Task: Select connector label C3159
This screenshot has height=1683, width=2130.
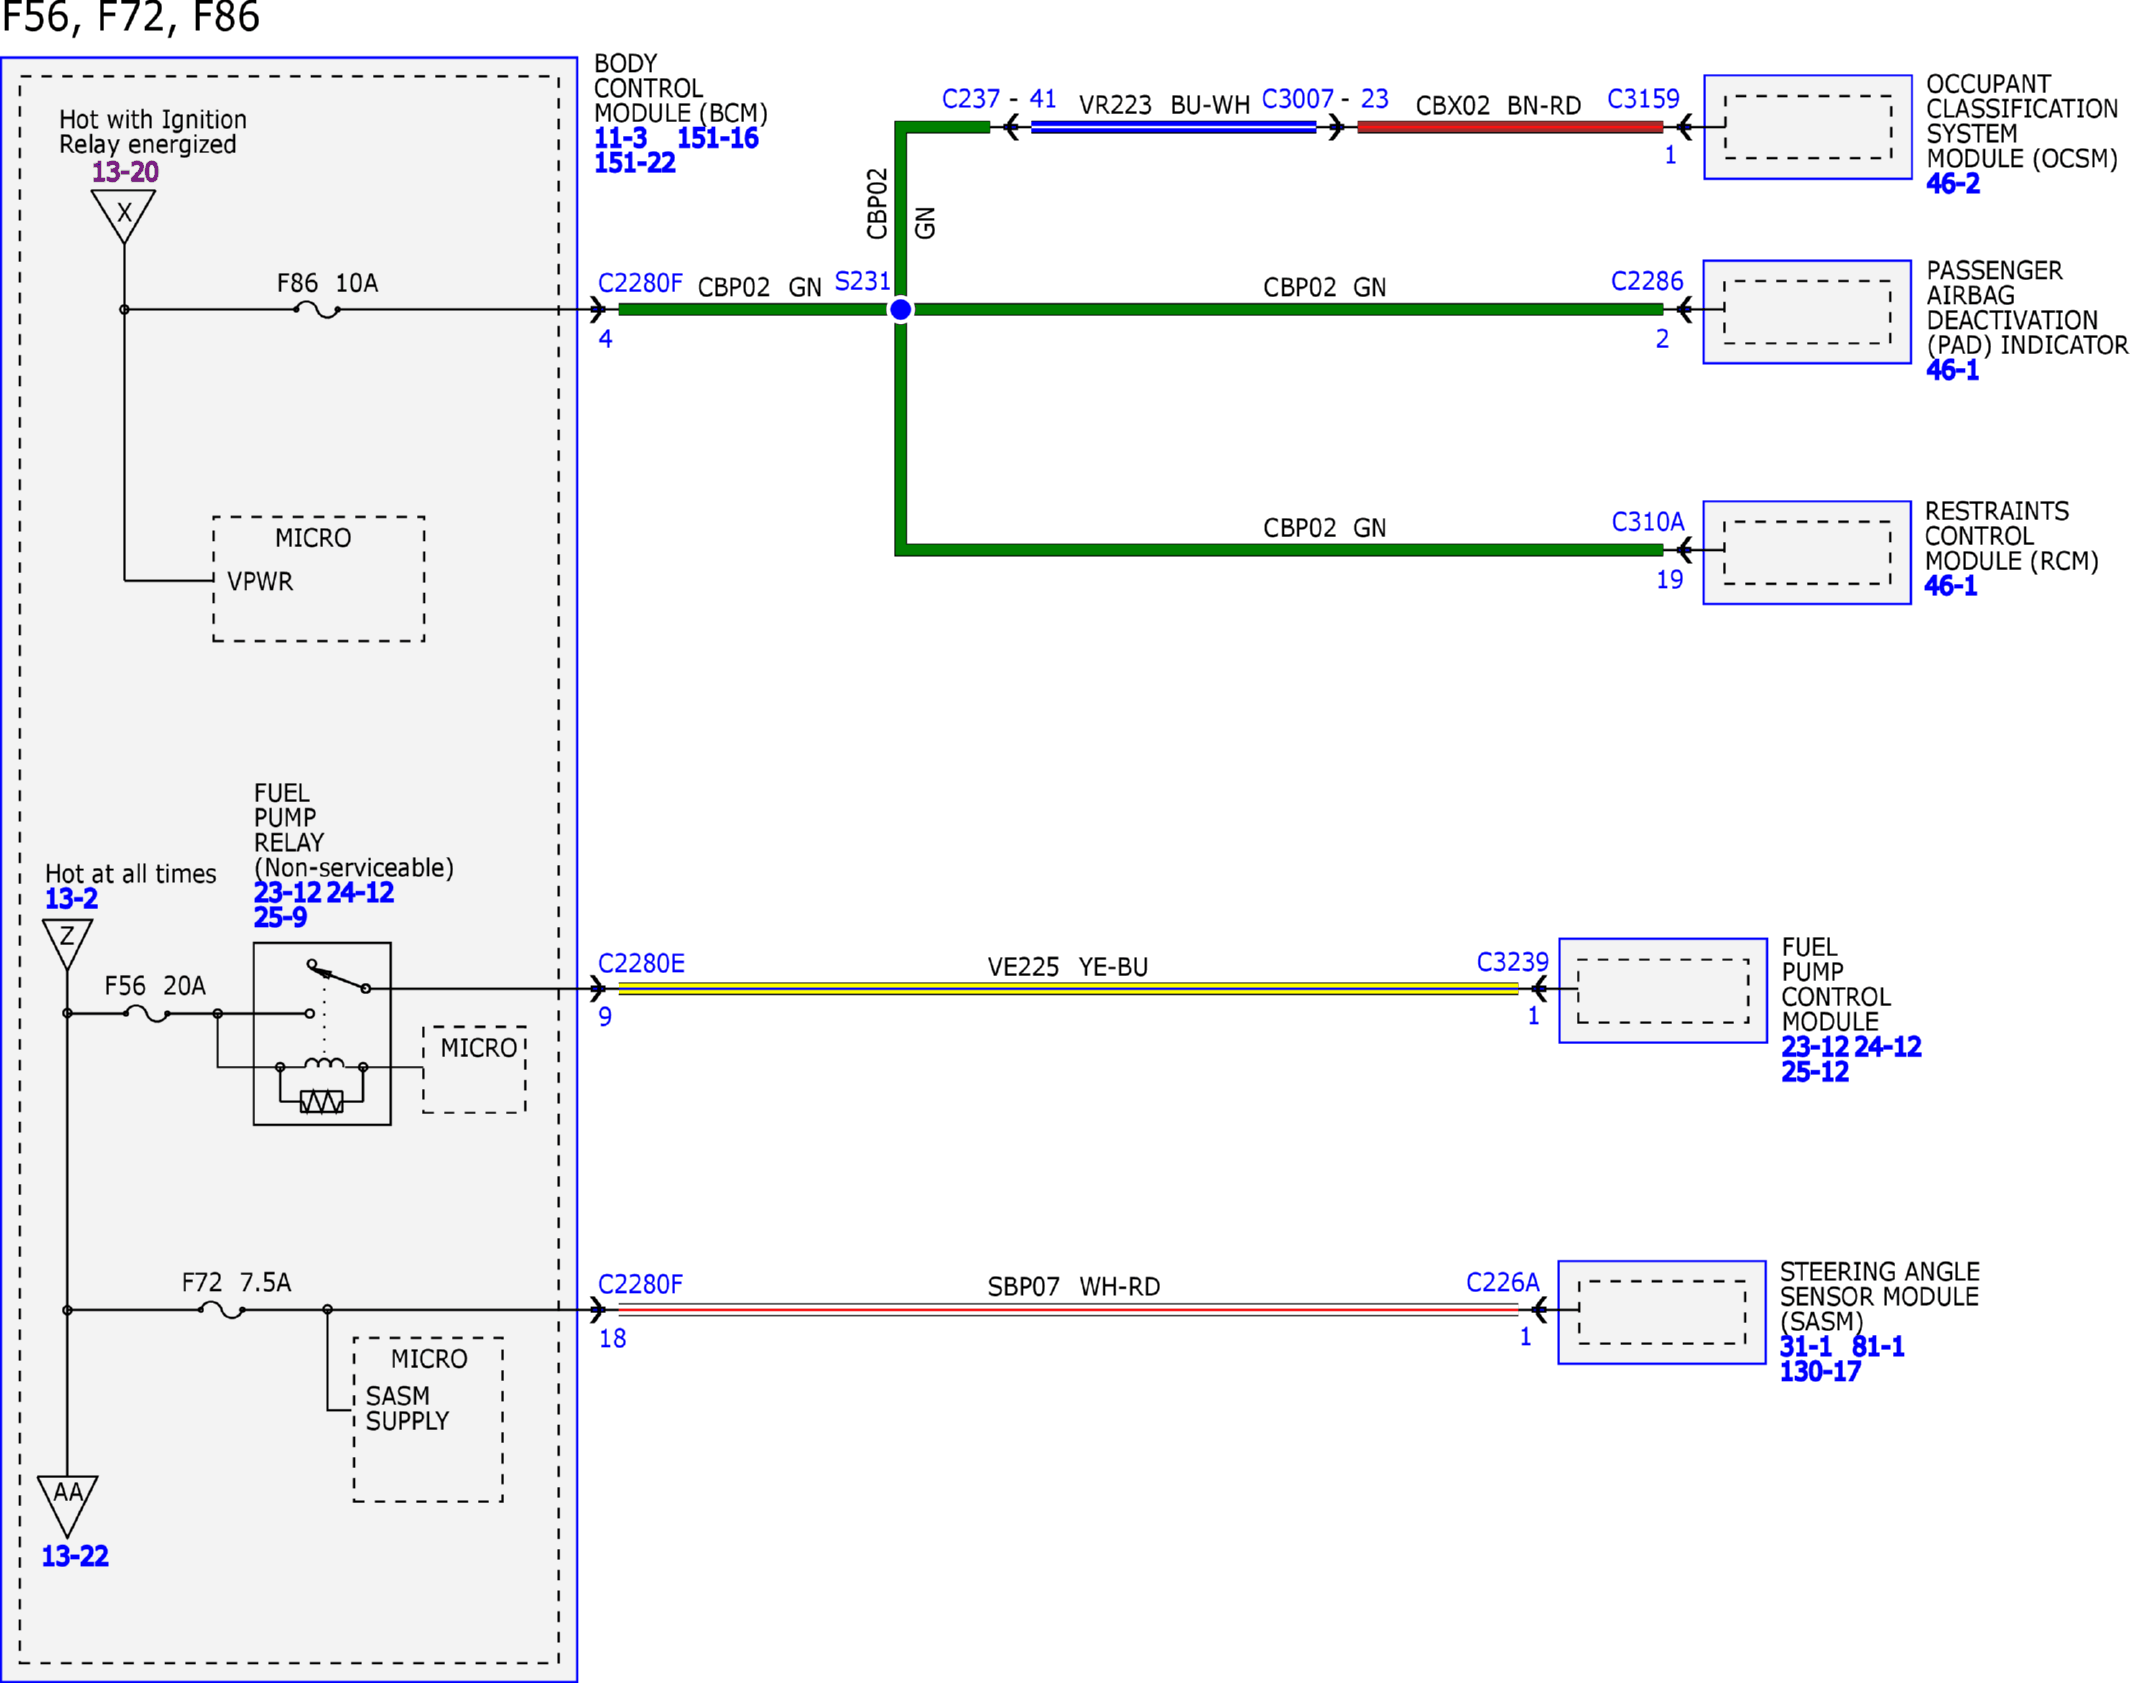Action: click(x=1642, y=99)
